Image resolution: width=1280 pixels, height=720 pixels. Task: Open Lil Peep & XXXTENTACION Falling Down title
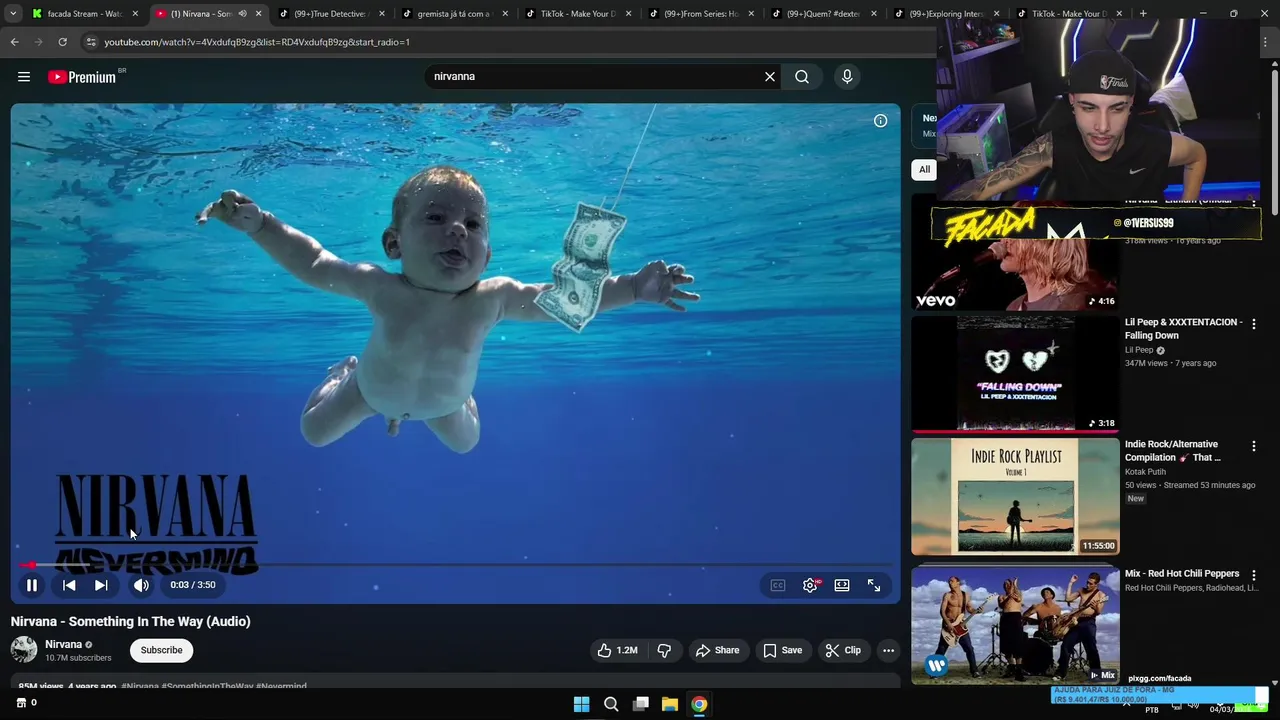click(x=1183, y=329)
